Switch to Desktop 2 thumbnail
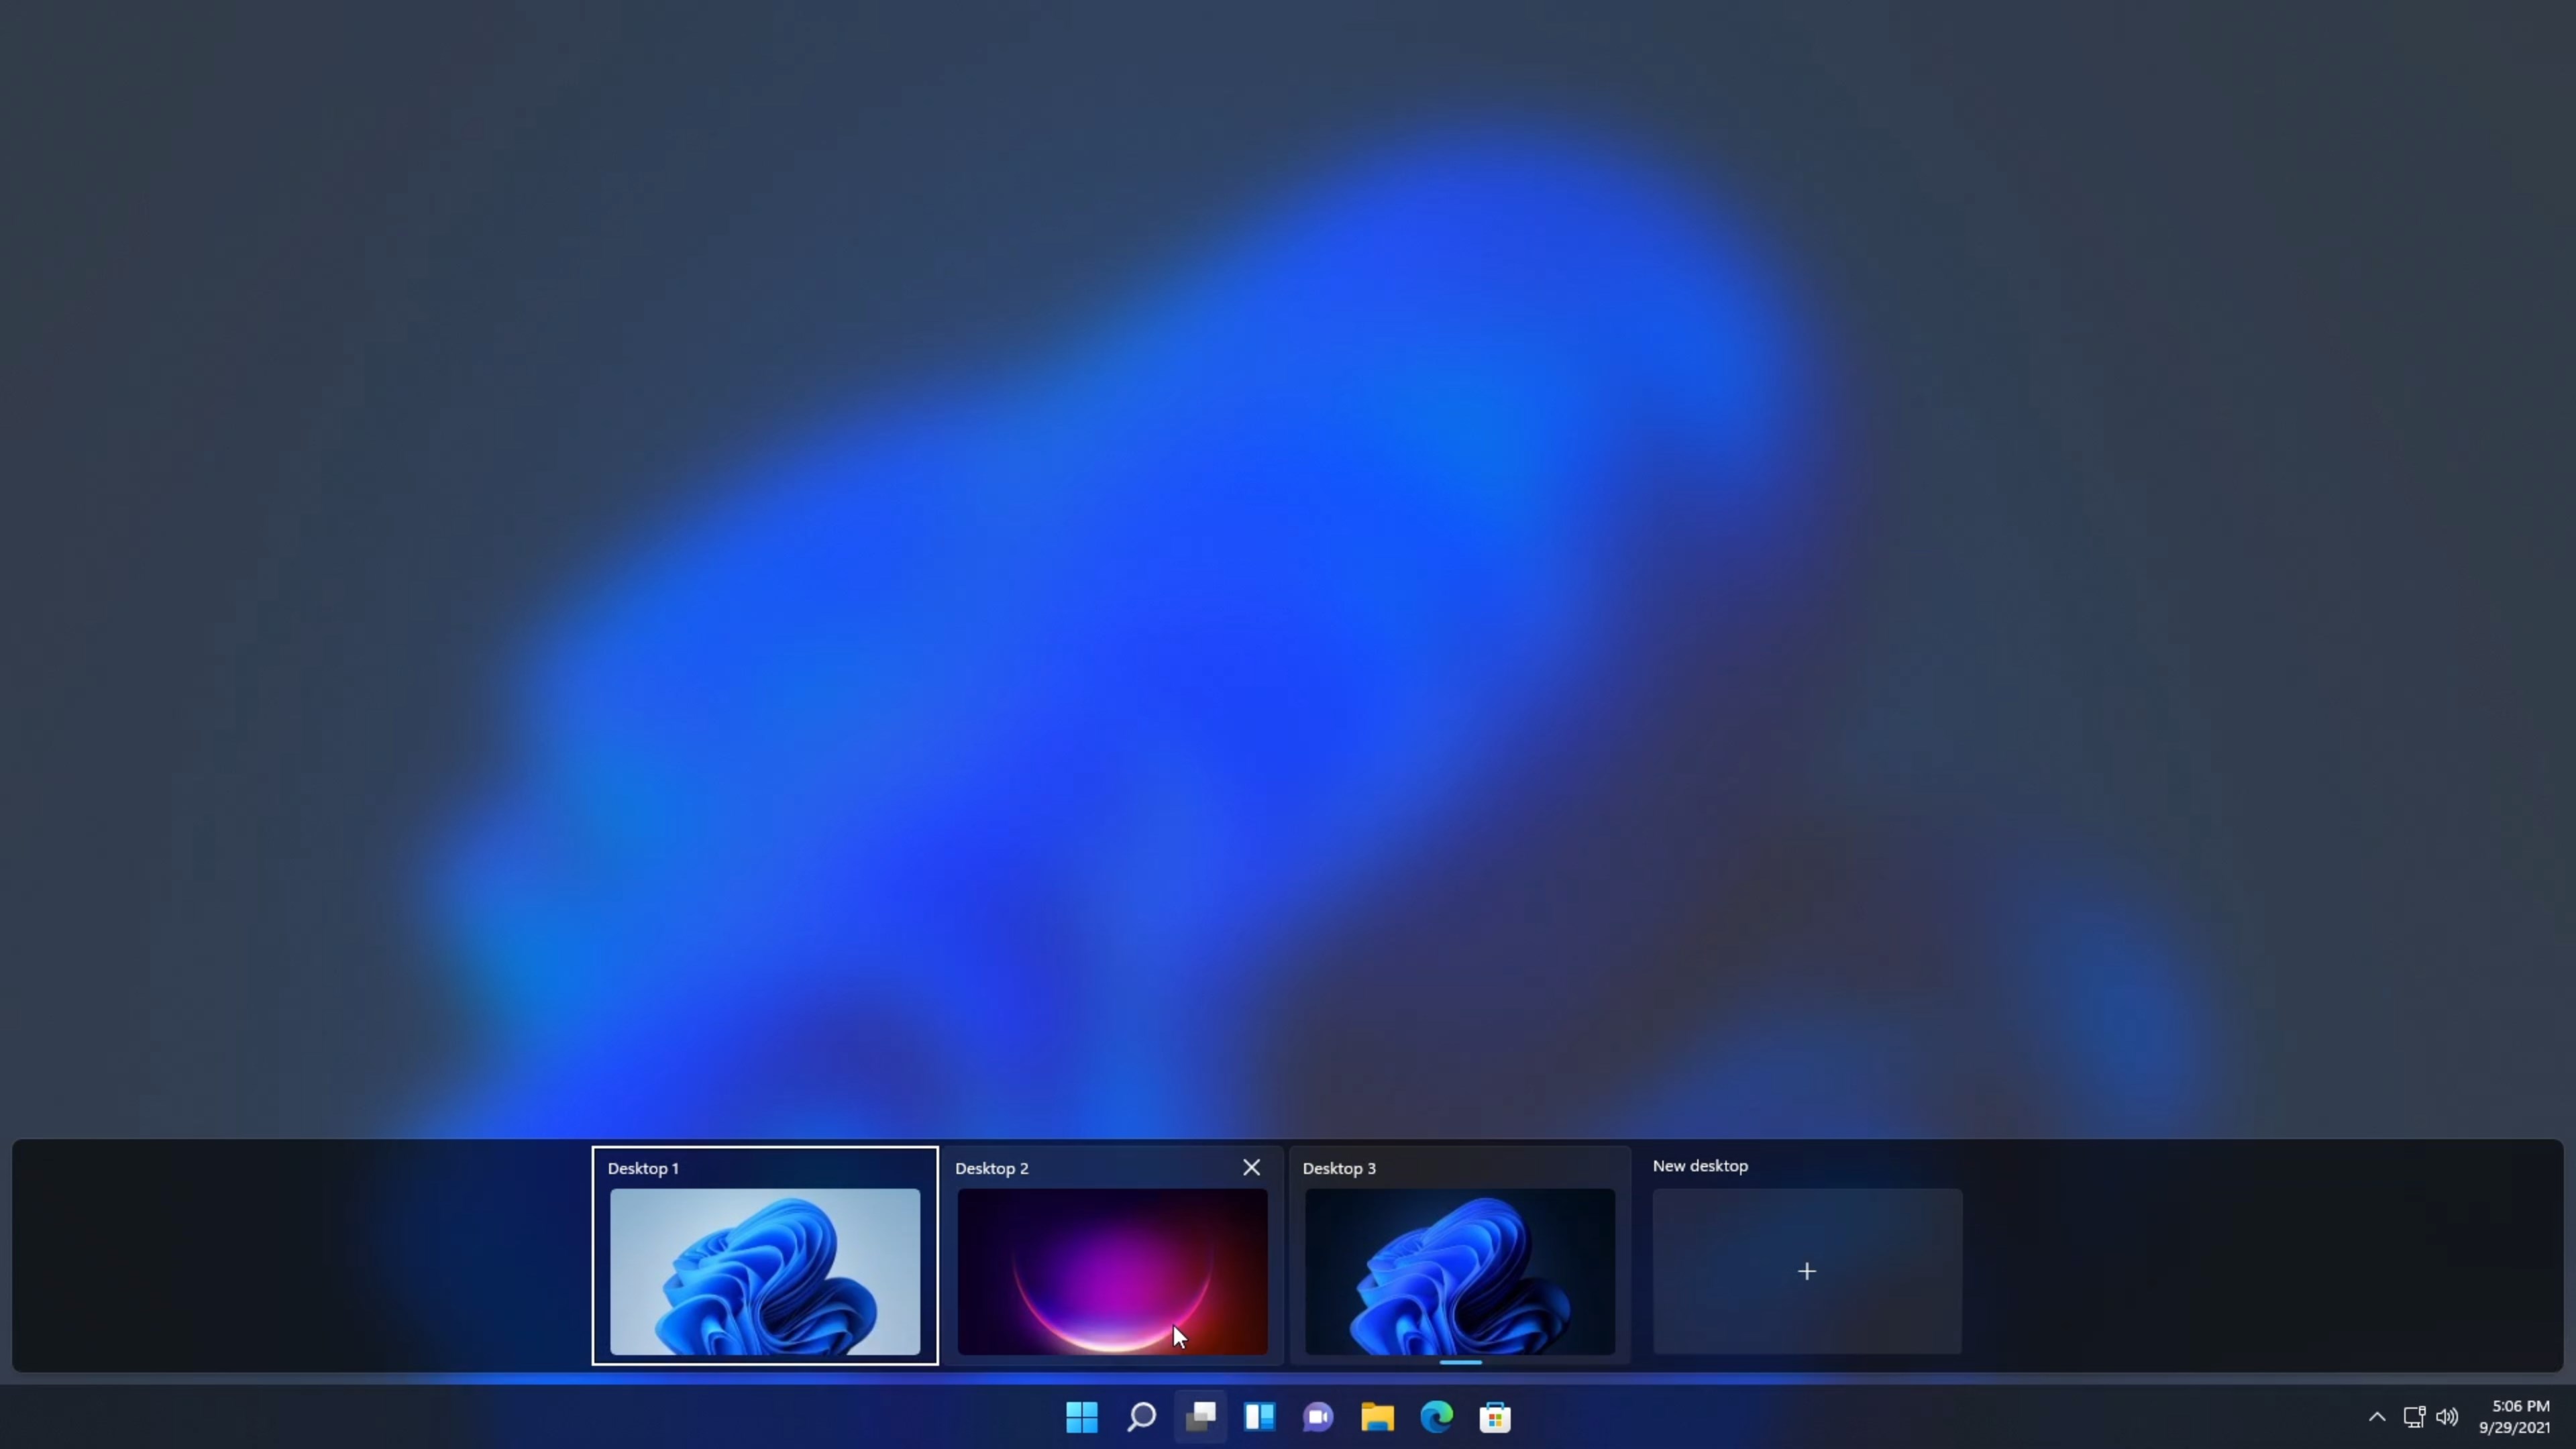 tap(1112, 1271)
